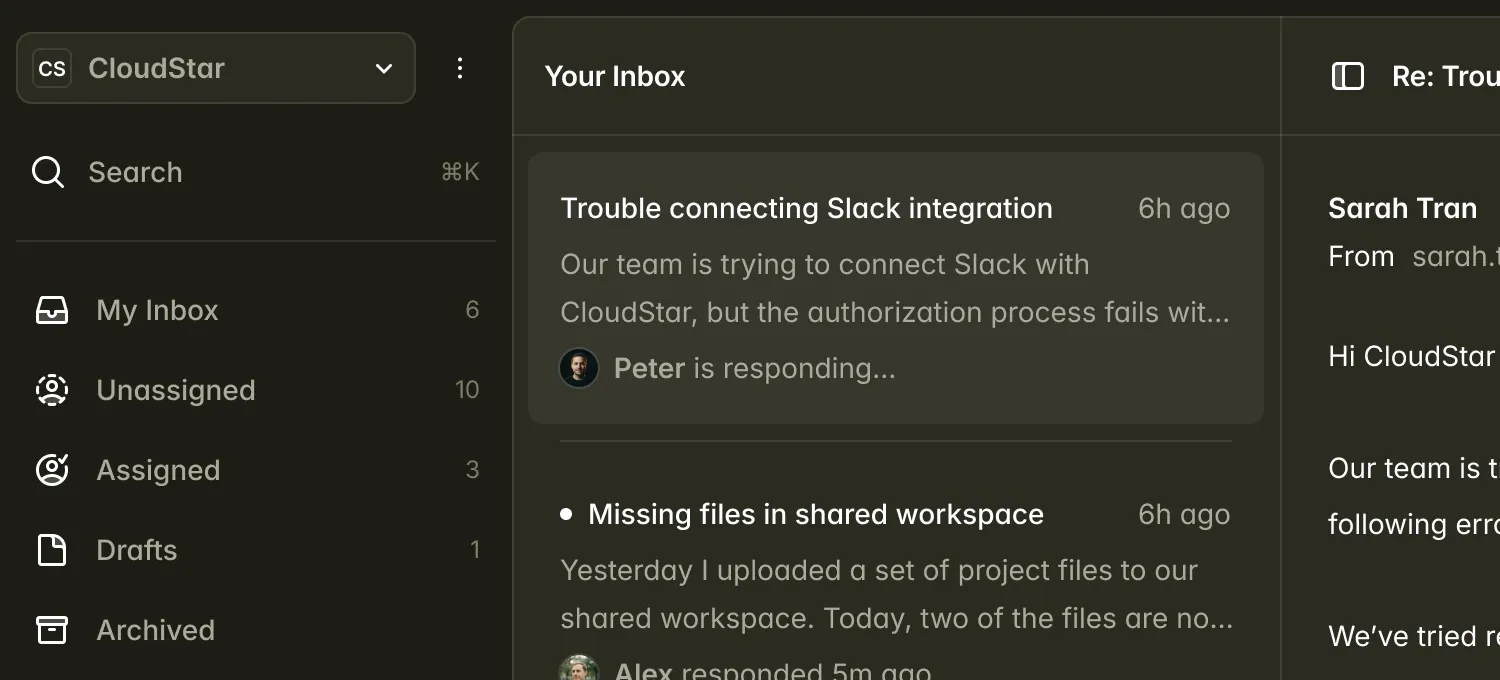Image resolution: width=1500 pixels, height=680 pixels.
Task: Open the three-dot more options menu
Action: 460,68
